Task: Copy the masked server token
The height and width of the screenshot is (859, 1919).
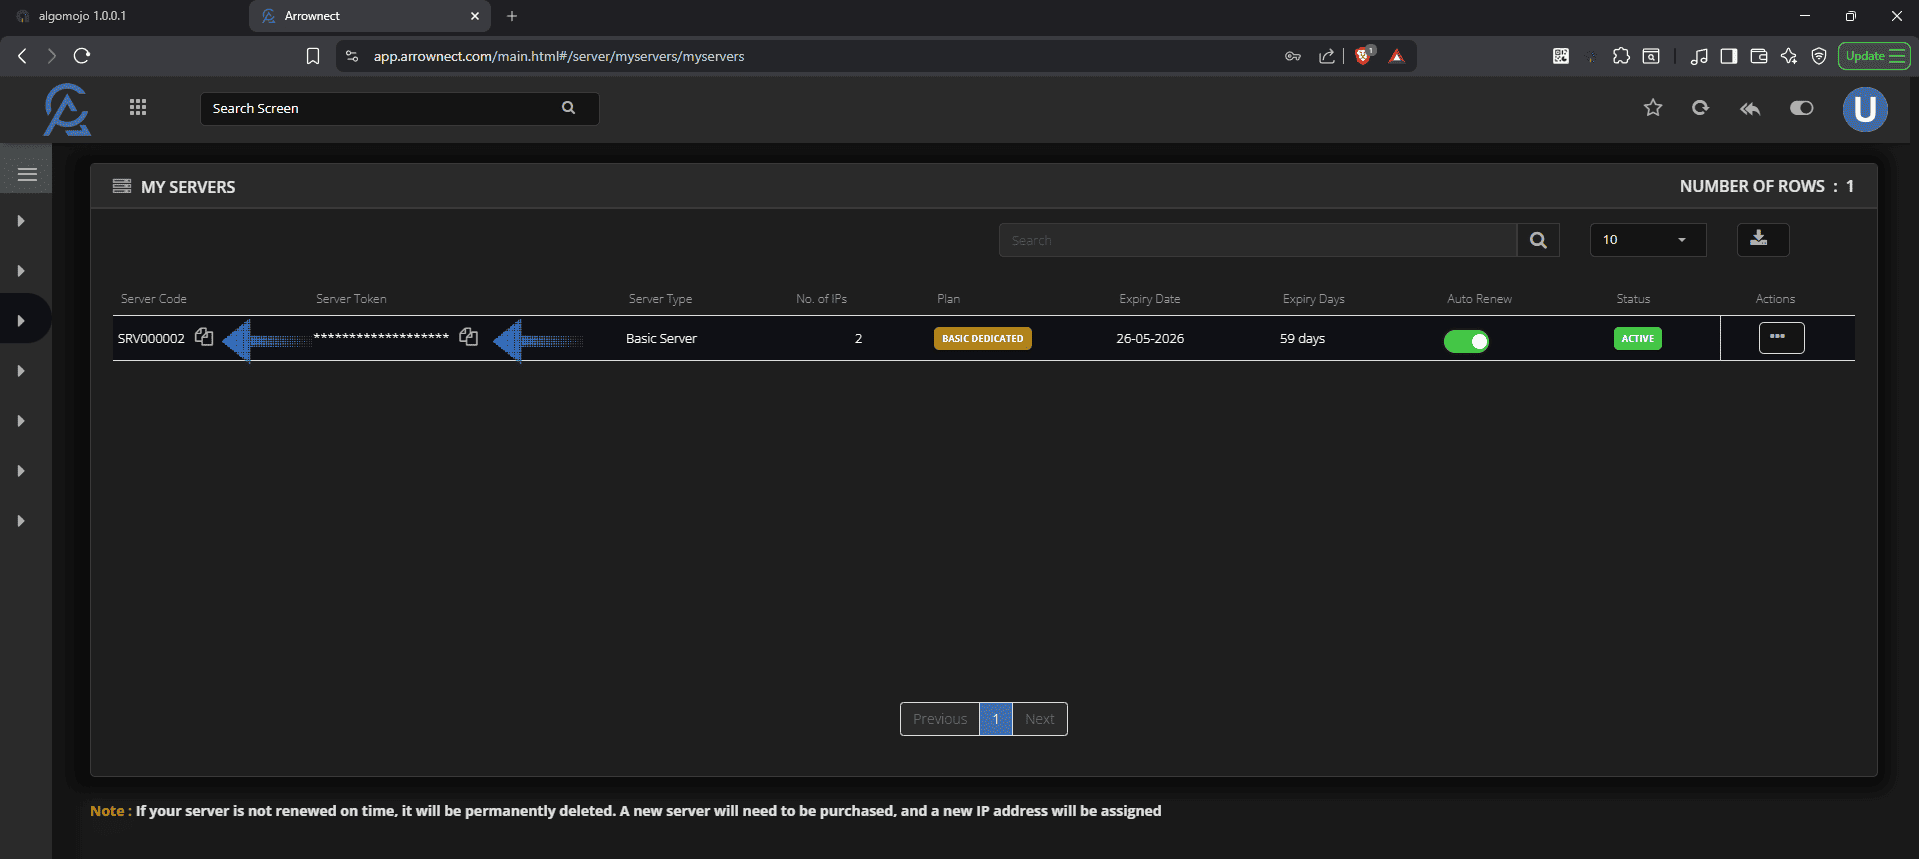Action: tap(468, 337)
